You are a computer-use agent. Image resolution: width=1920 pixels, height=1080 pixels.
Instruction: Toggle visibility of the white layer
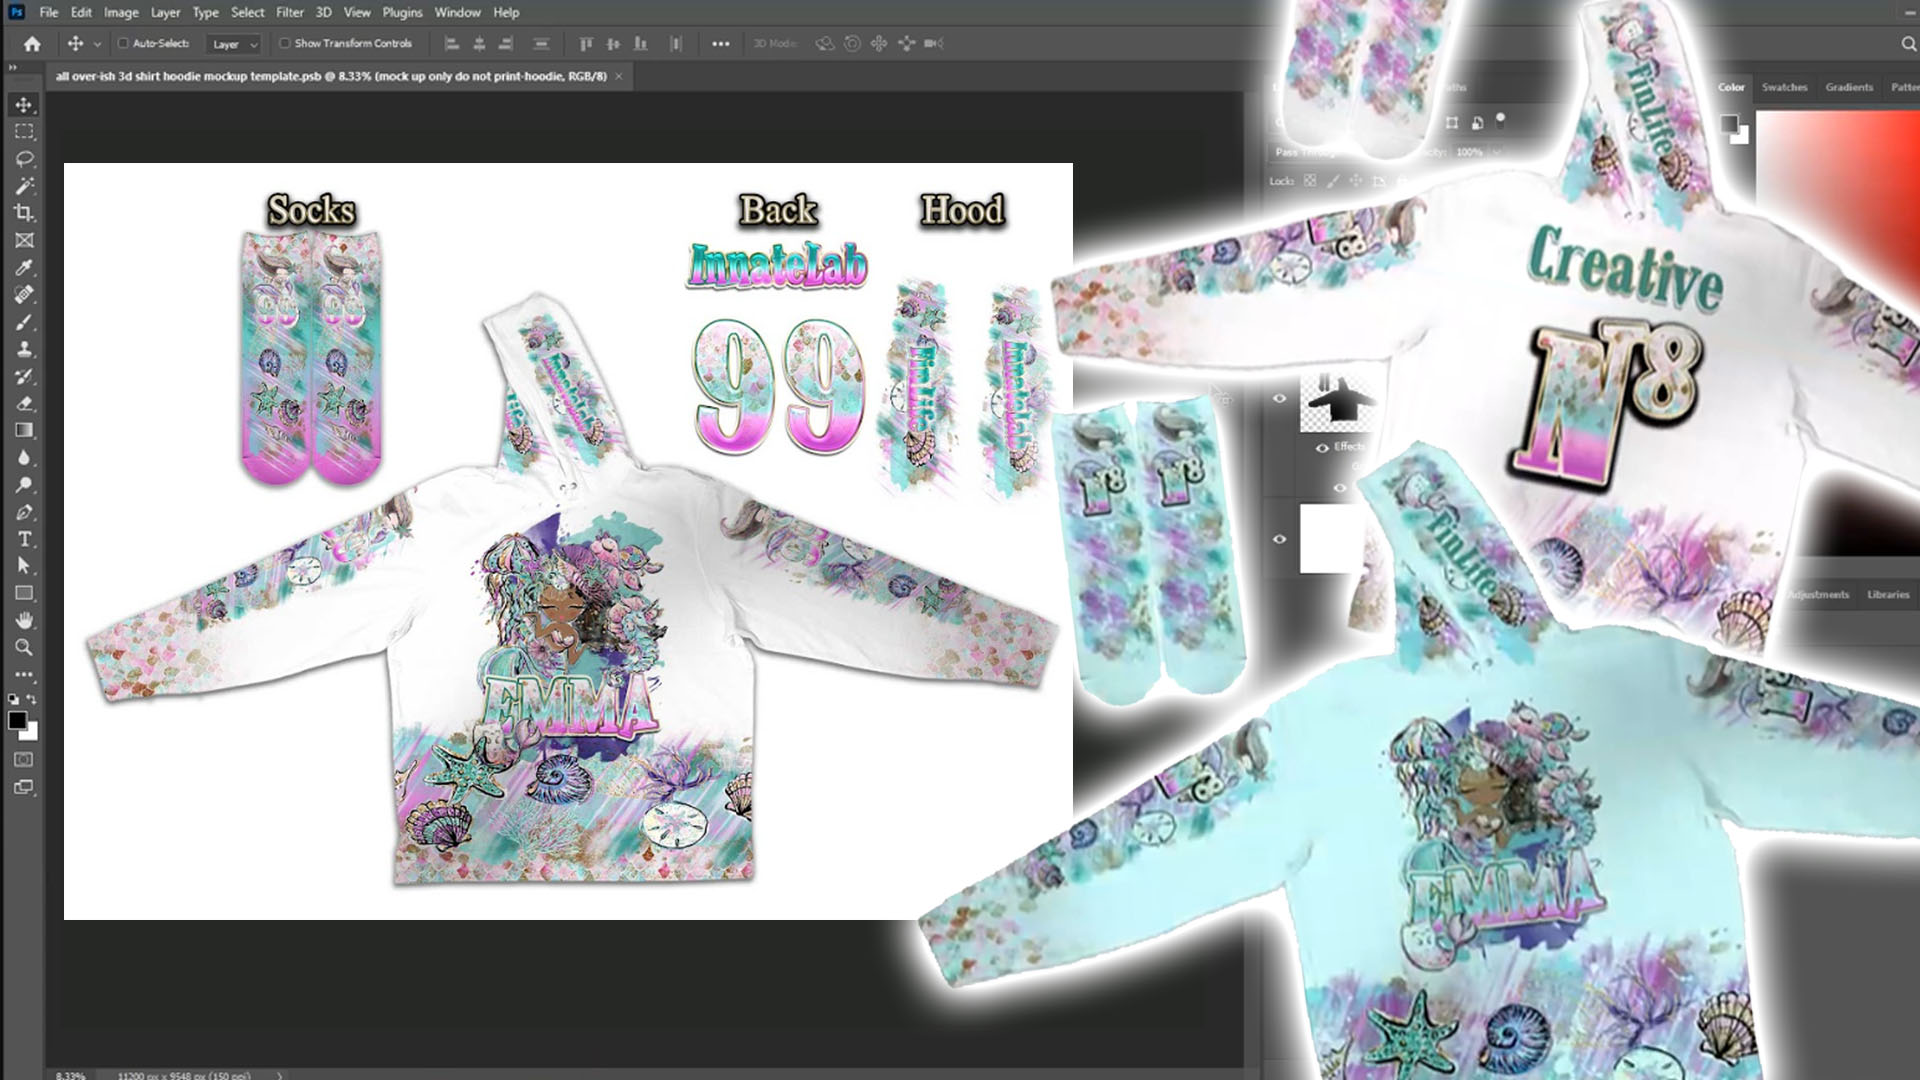tap(1280, 539)
